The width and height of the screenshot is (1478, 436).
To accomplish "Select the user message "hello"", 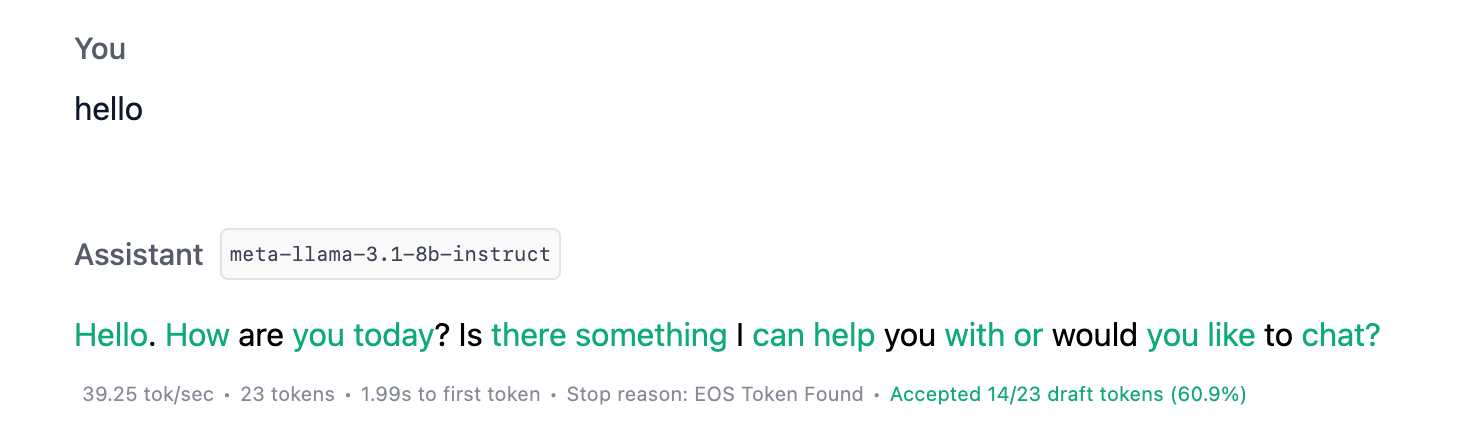I will point(108,109).
